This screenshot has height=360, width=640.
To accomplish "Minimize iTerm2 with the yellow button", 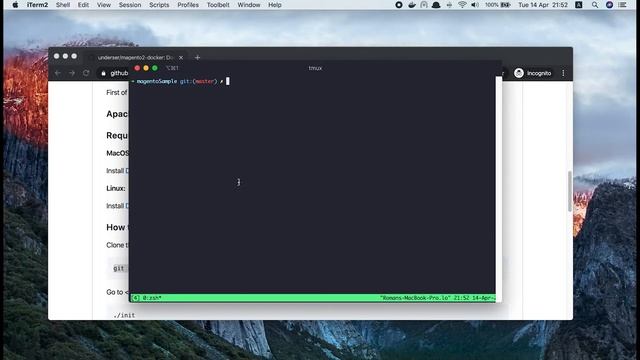I will (x=146, y=68).
